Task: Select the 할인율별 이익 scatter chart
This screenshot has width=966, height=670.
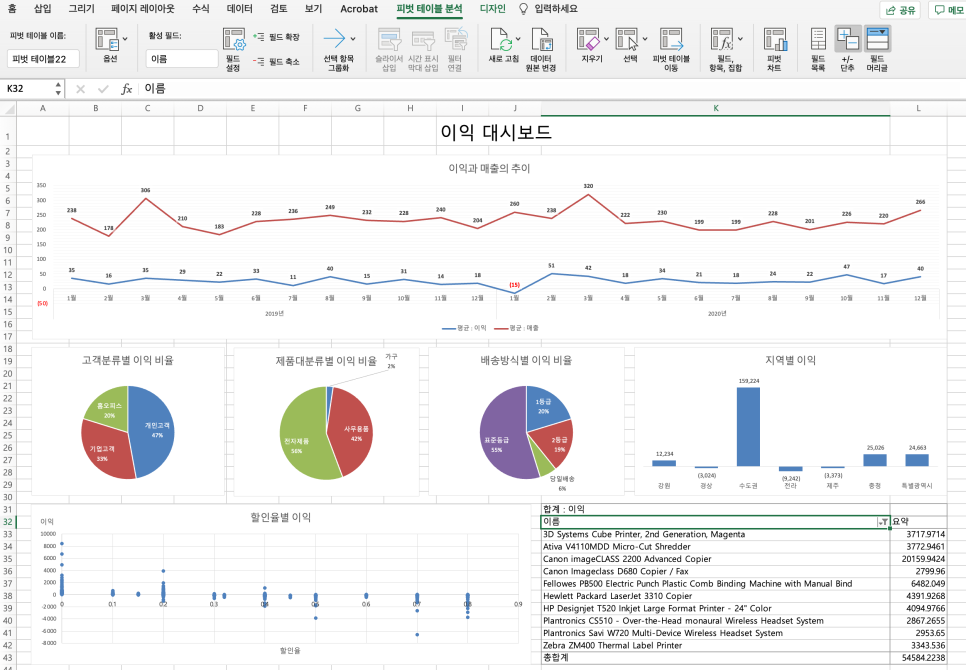Action: (x=280, y=584)
